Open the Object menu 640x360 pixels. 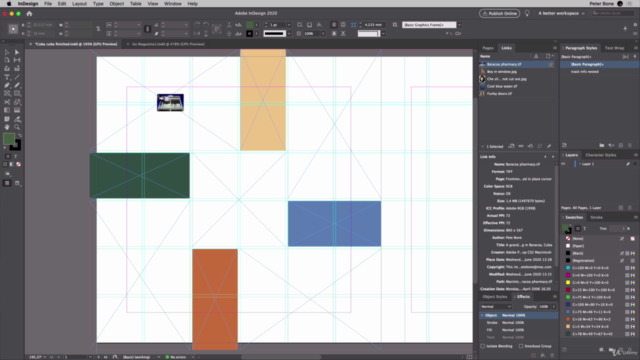click(116, 4)
